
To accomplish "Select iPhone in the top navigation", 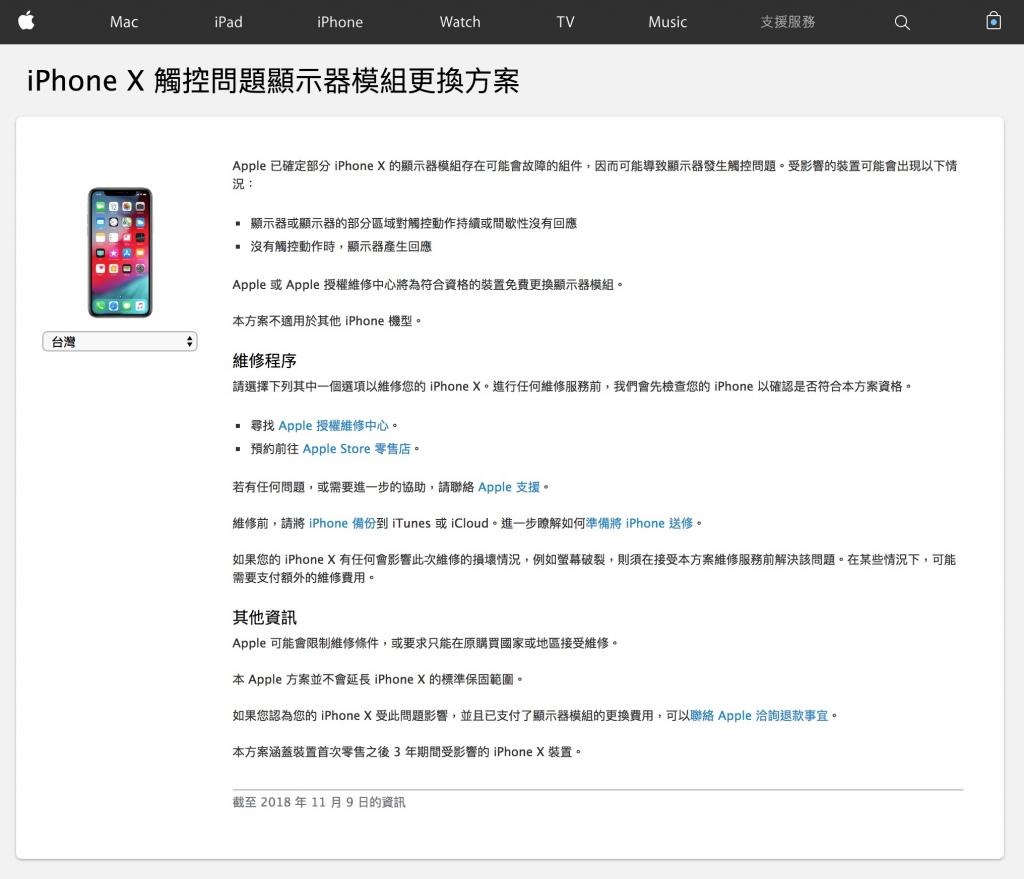I will (340, 22).
